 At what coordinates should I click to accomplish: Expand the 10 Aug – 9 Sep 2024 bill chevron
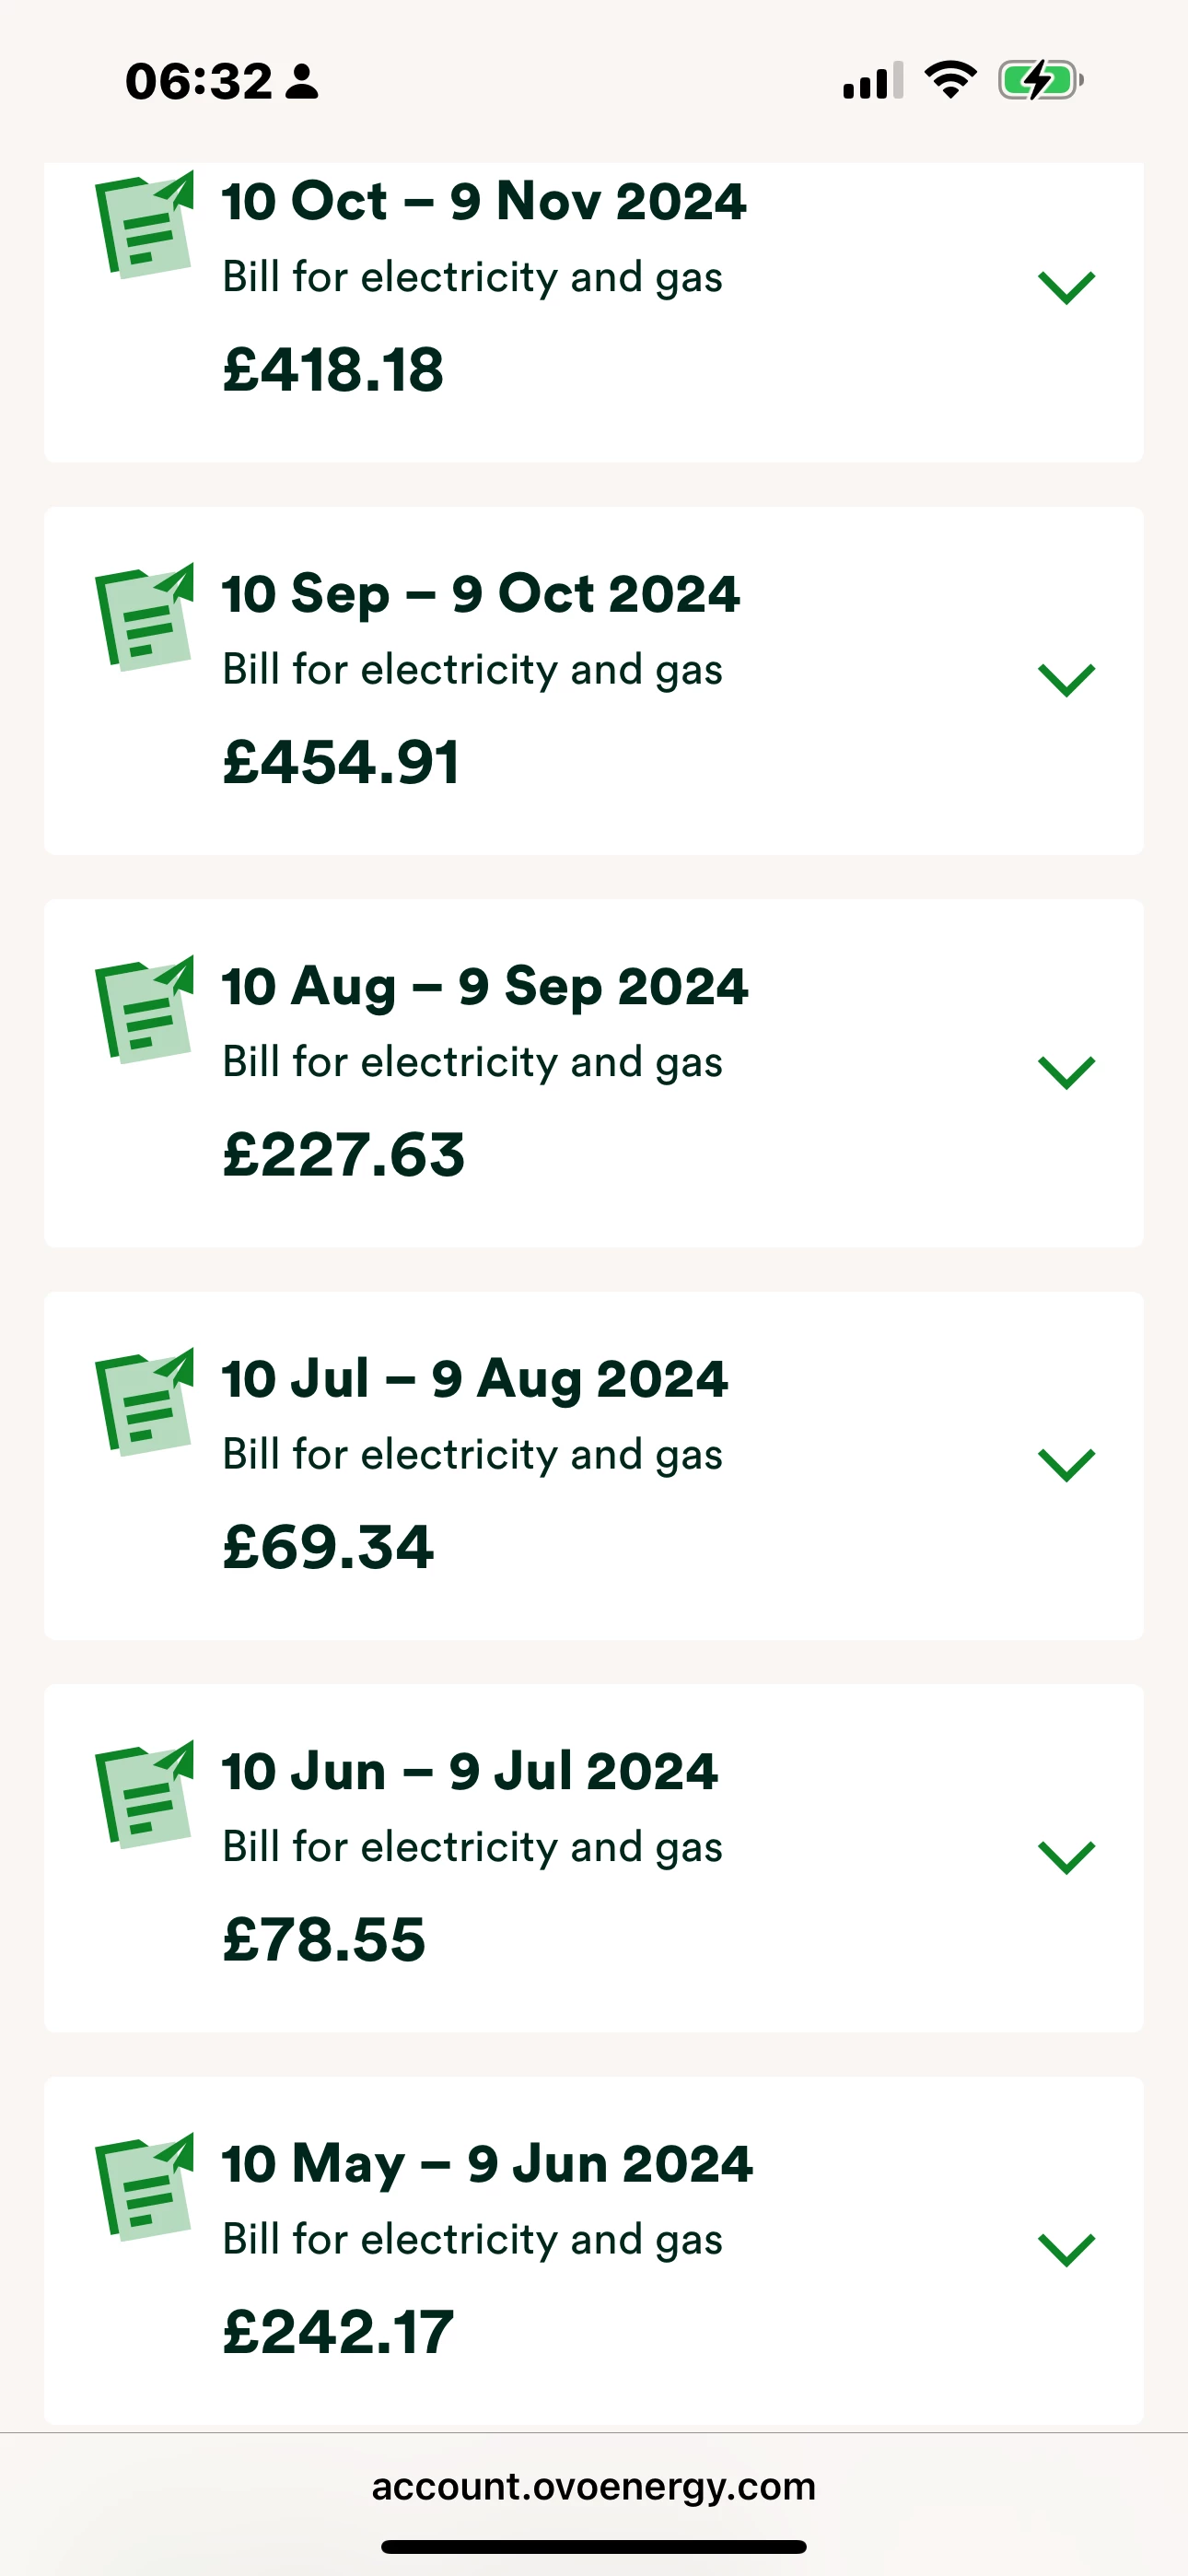tap(1067, 1072)
